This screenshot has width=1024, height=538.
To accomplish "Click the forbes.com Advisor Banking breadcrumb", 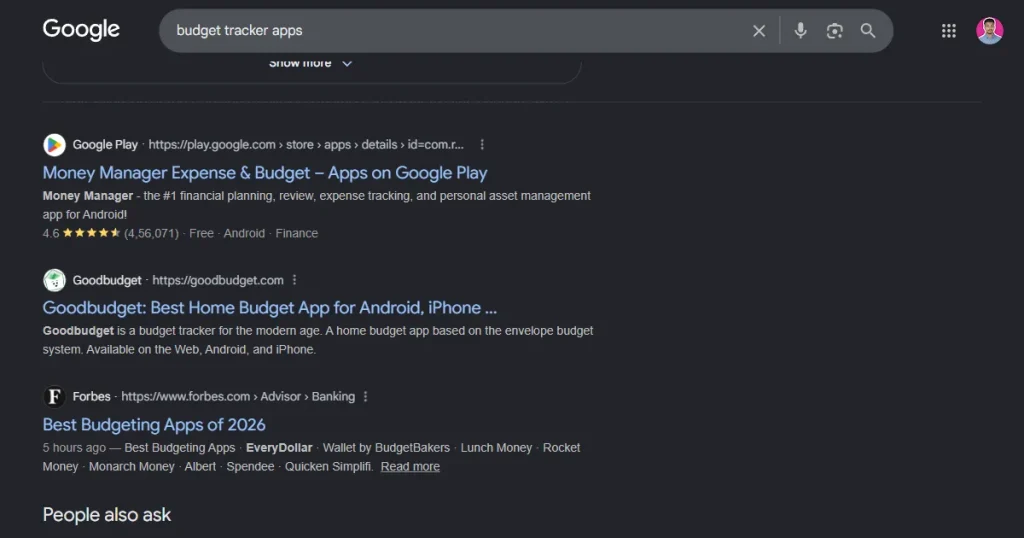I will [238, 396].
